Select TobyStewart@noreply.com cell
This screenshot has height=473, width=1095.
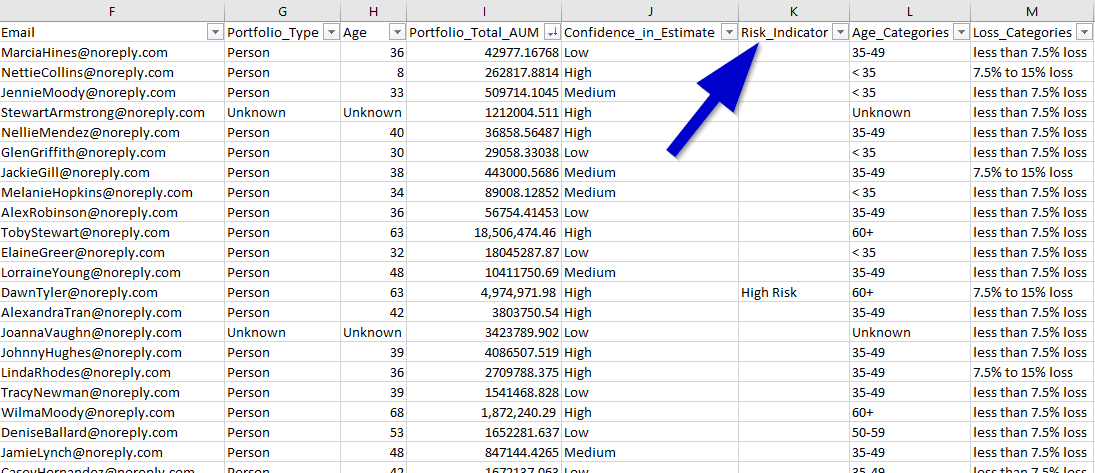pyautogui.click(x=112, y=233)
